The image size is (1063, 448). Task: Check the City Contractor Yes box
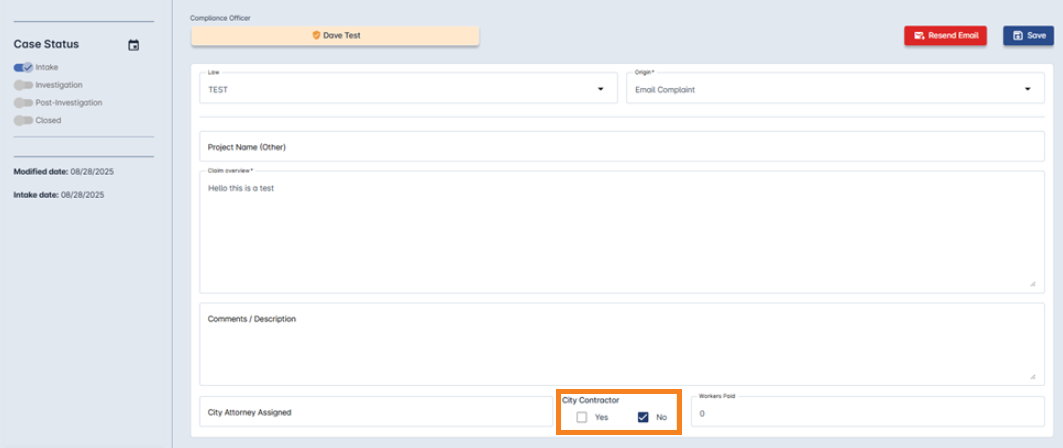point(582,418)
